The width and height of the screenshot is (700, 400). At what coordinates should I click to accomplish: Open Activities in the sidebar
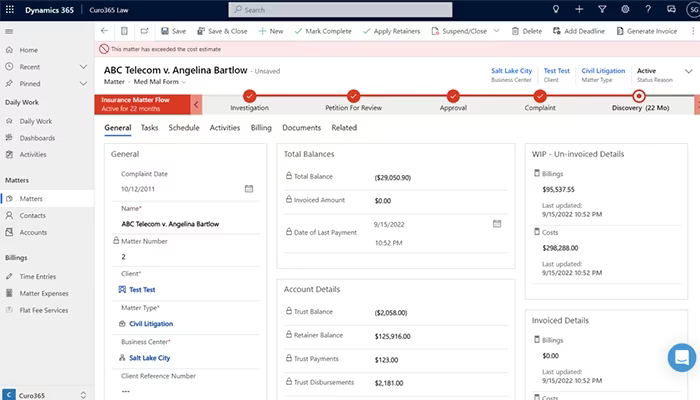tap(47, 154)
